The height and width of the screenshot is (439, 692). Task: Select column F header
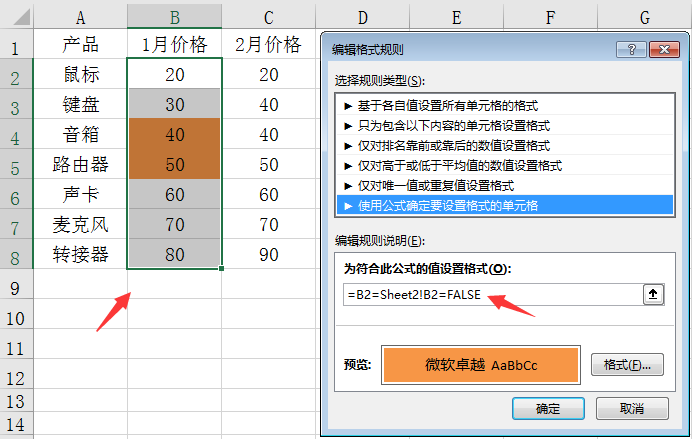(550, 17)
